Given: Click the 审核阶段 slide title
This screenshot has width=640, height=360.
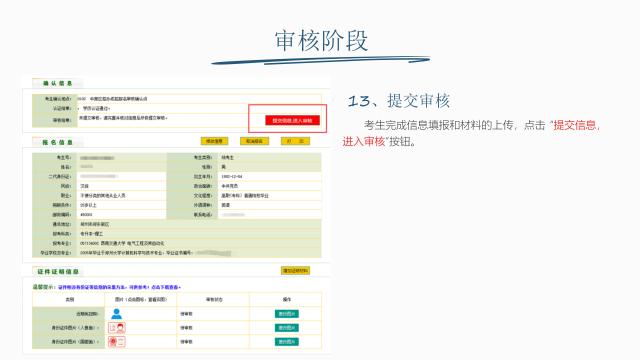Looking at the screenshot, I should point(321,41).
